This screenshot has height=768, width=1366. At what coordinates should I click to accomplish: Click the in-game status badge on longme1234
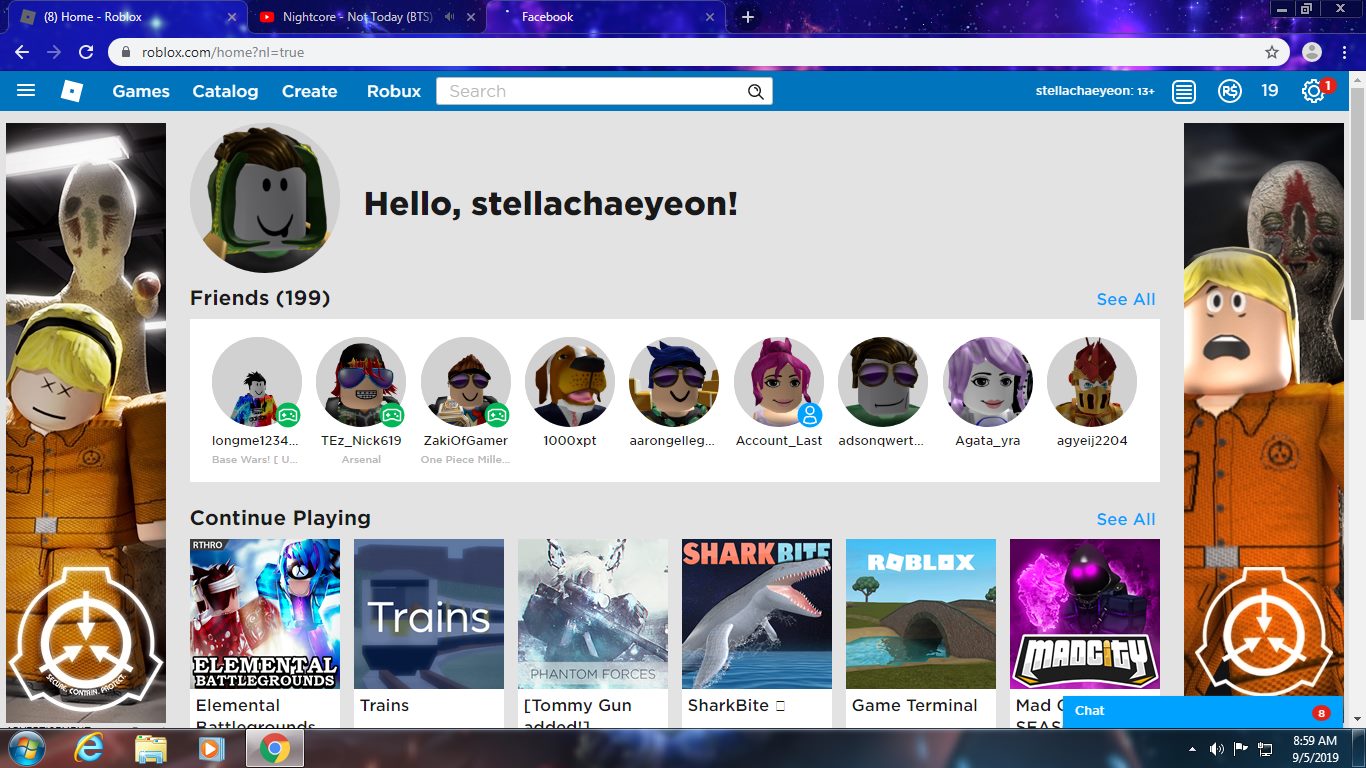tap(288, 414)
